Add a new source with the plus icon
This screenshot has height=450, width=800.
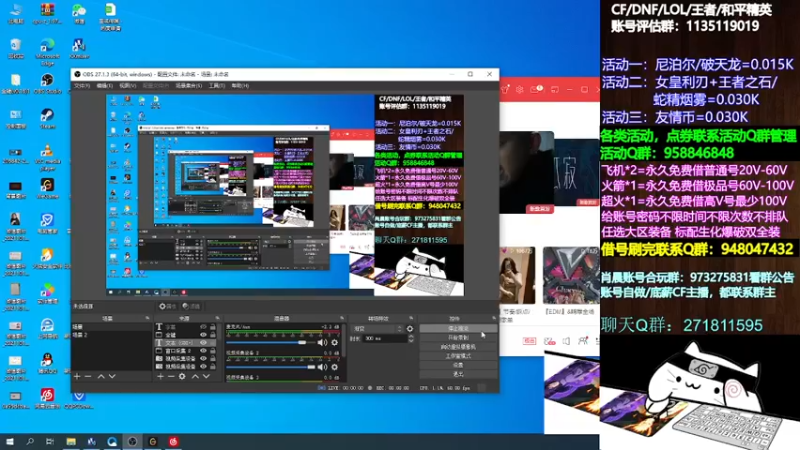pos(160,377)
